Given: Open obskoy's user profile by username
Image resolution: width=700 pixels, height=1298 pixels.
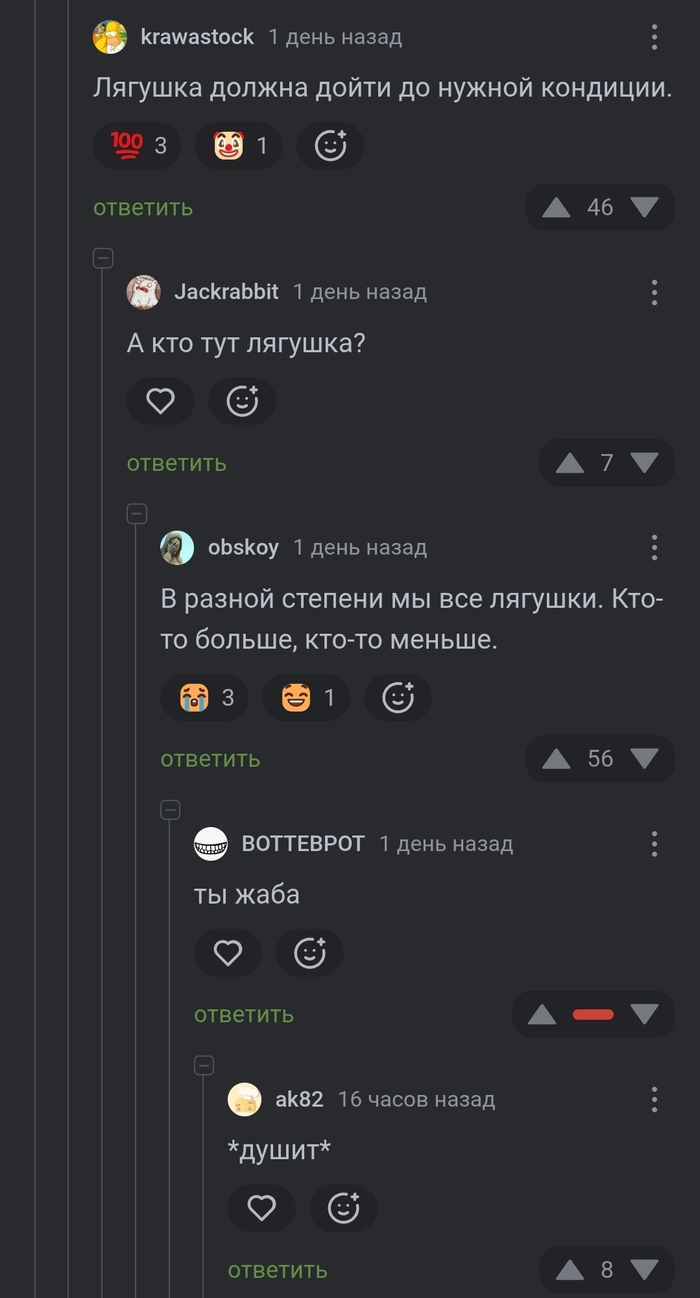Looking at the screenshot, I should coord(243,547).
